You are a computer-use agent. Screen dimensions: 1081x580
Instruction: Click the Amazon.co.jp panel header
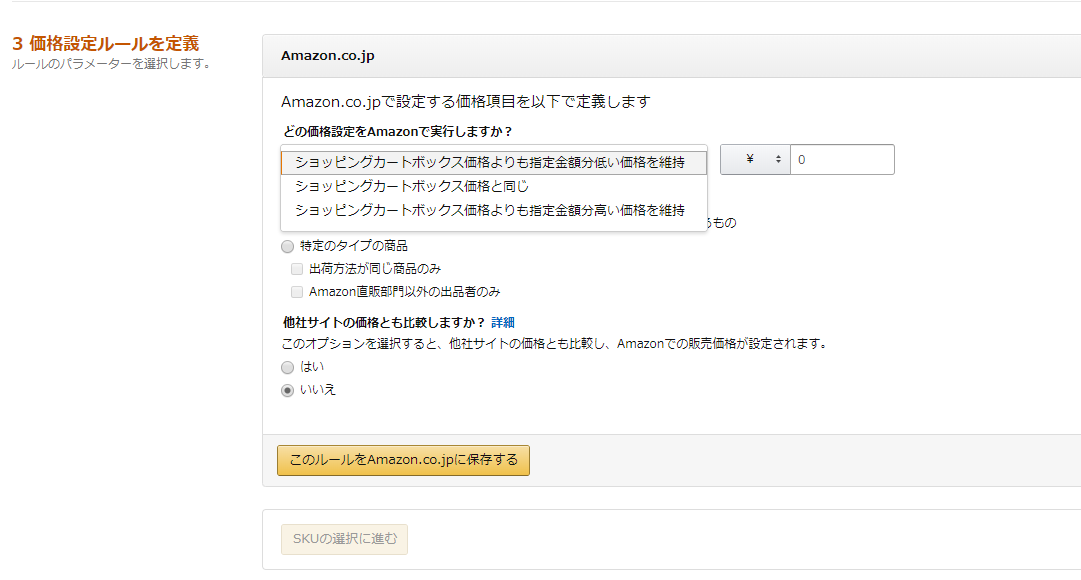click(x=328, y=56)
